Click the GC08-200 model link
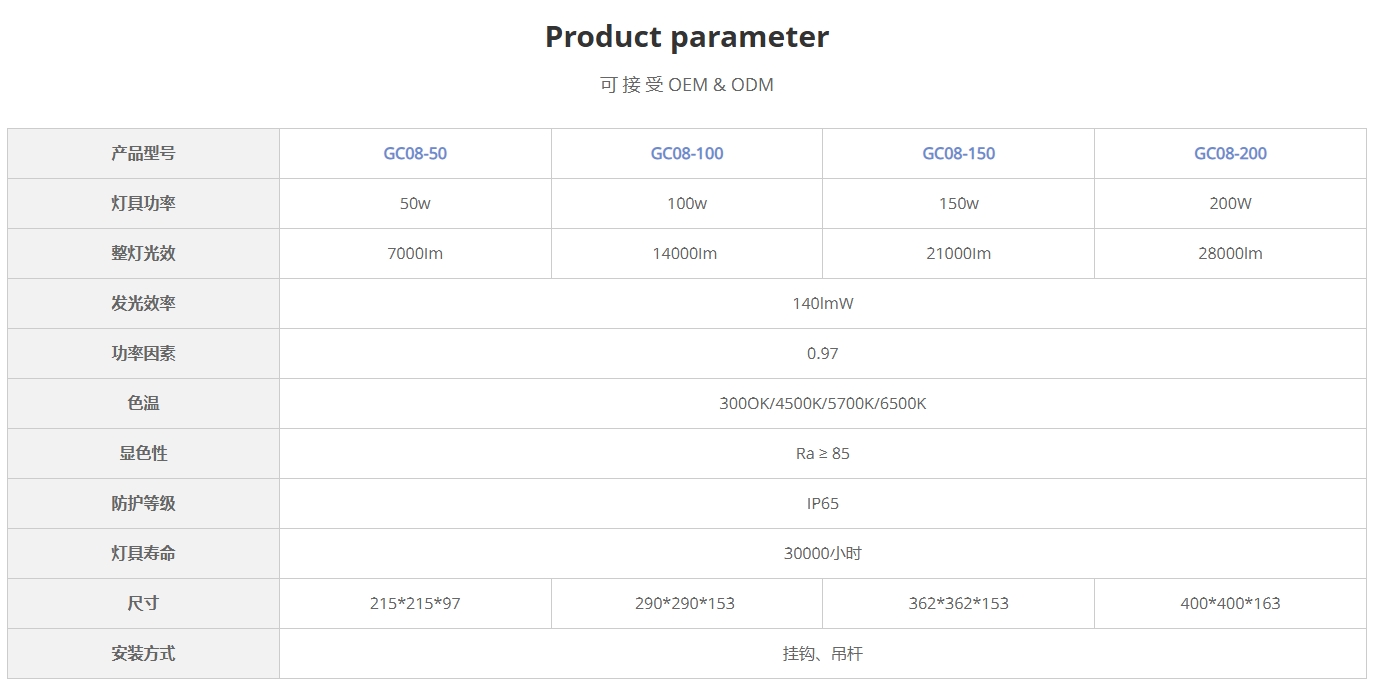 (x=1230, y=154)
